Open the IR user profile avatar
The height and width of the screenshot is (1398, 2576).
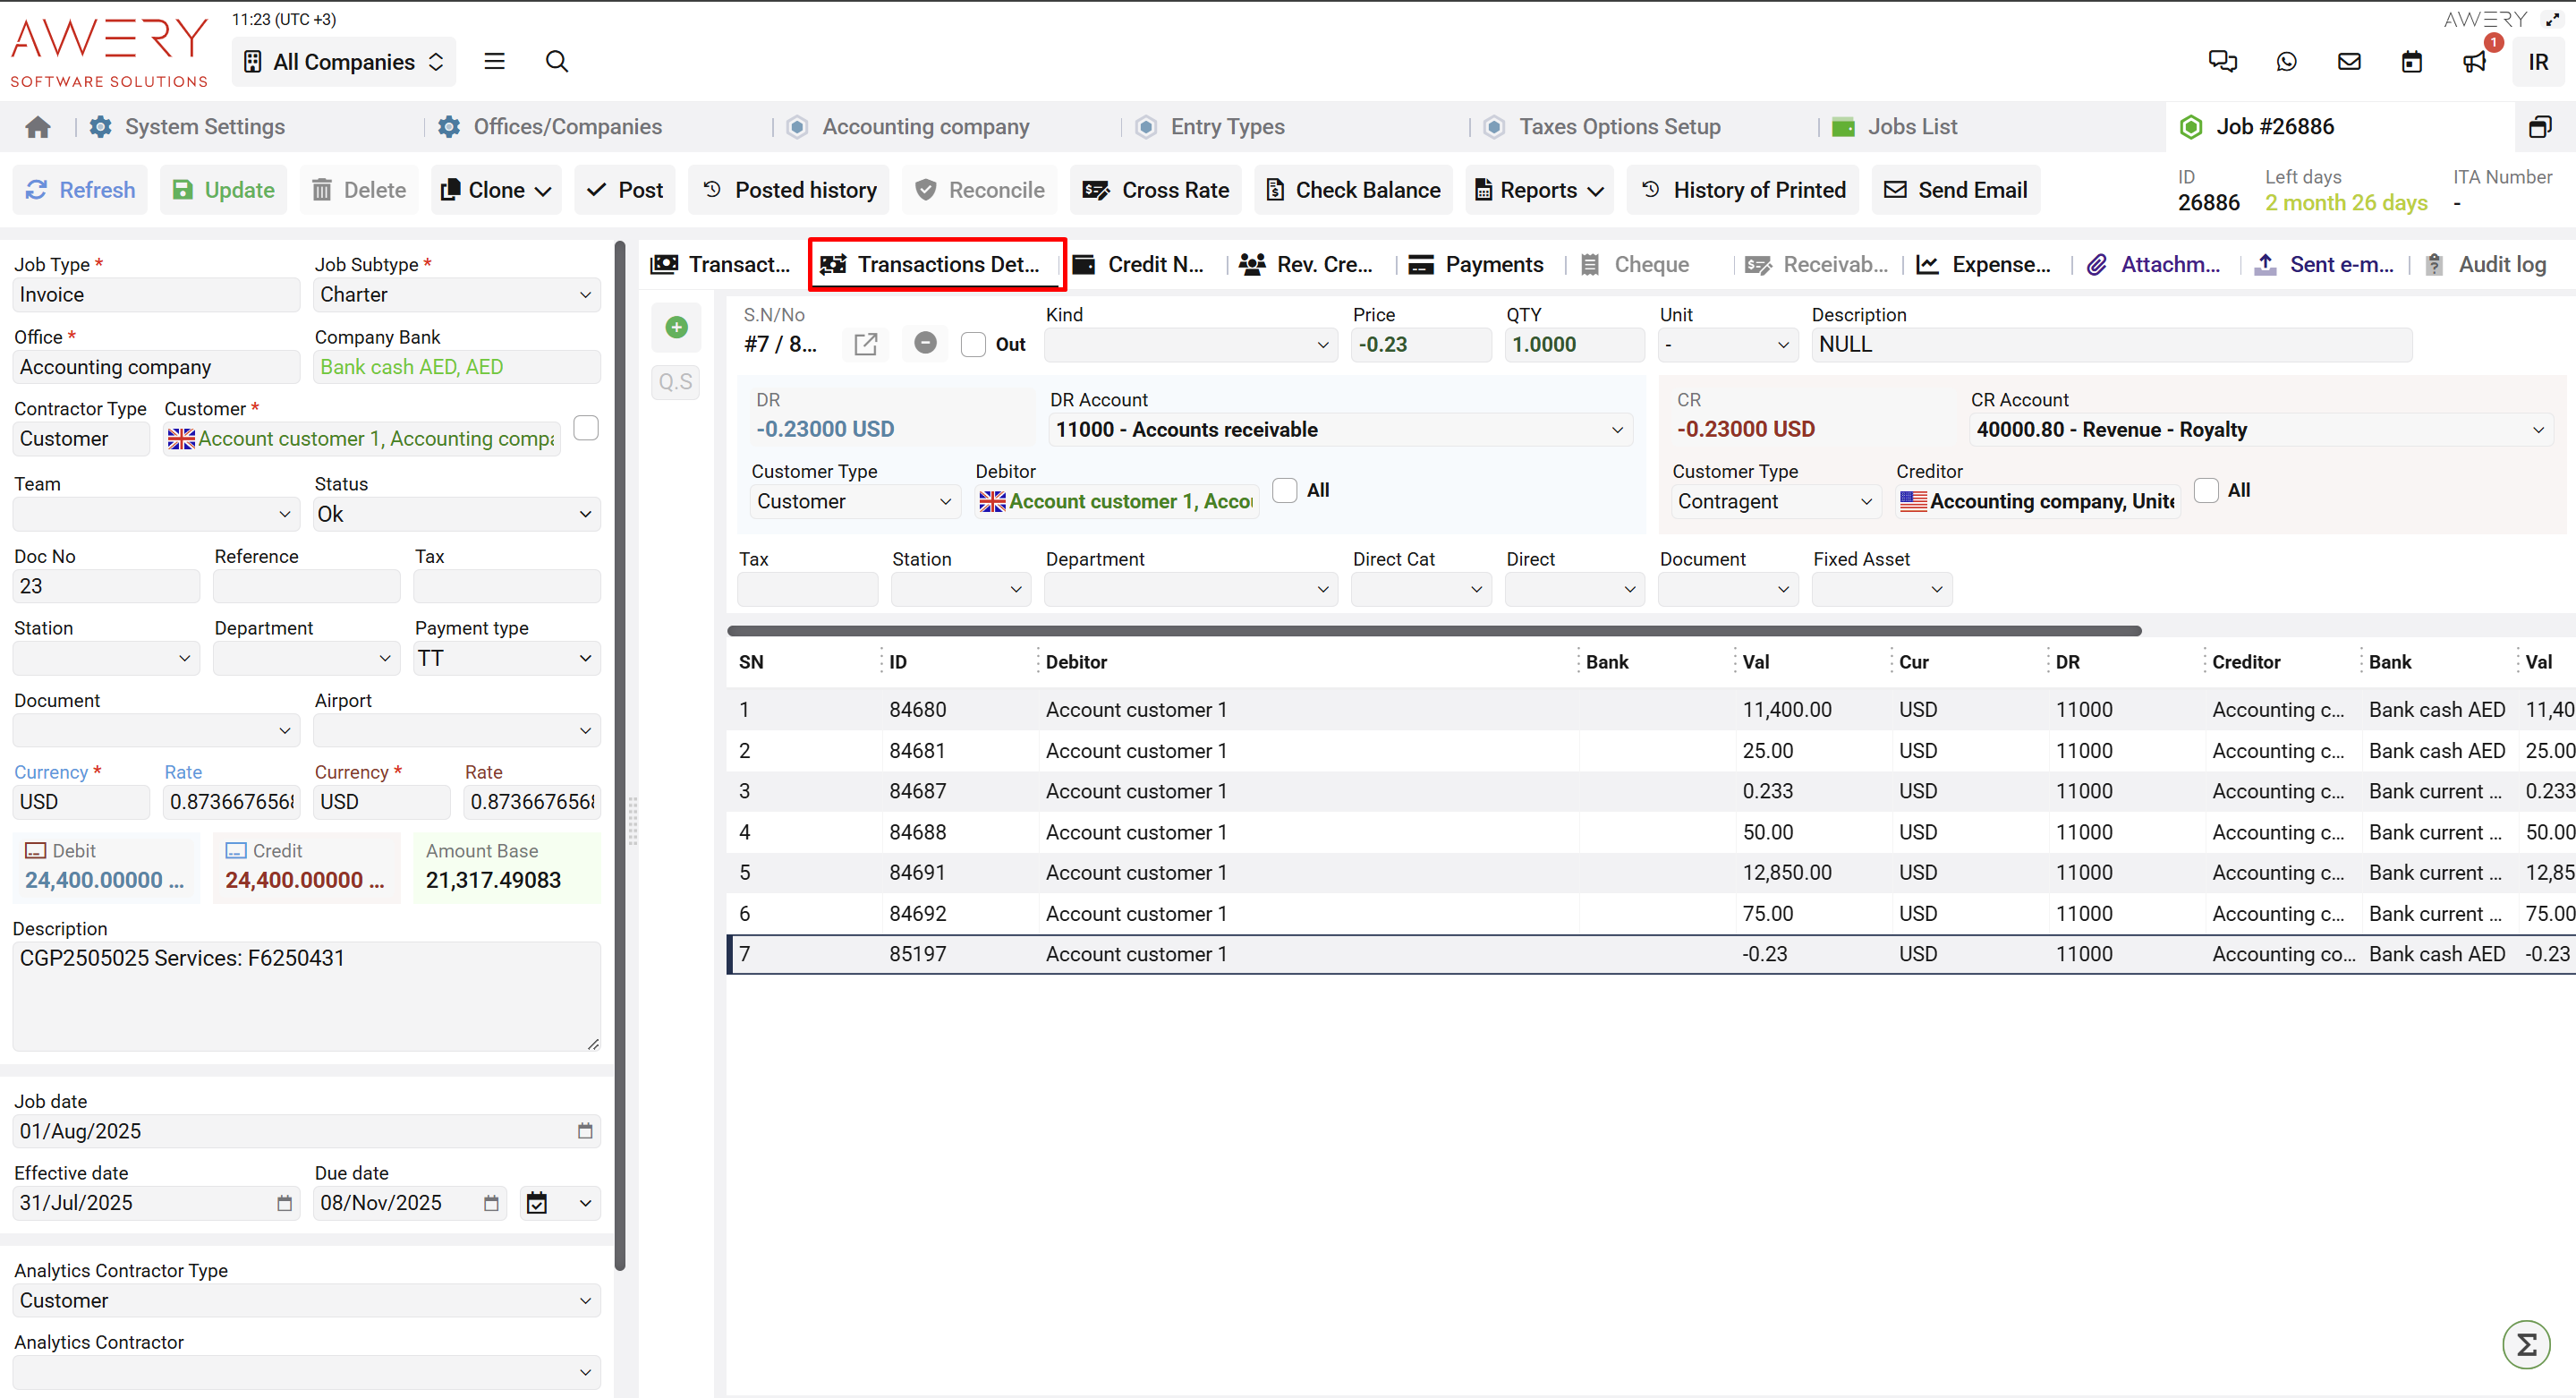2538,62
